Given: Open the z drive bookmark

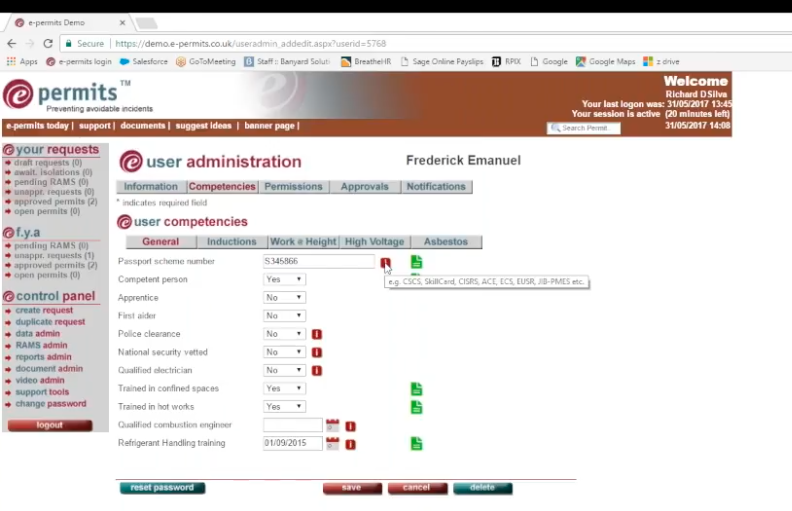Looking at the screenshot, I should point(661,62).
